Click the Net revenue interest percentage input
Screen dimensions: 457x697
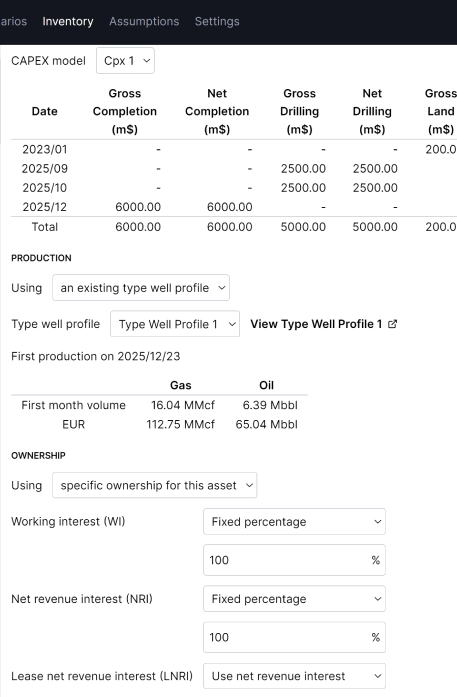[294, 637]
